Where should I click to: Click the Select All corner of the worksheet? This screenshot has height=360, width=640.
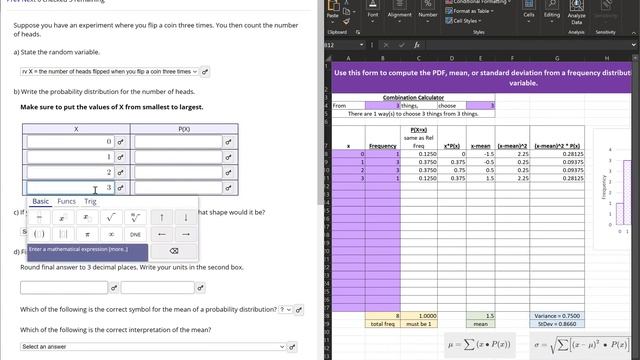pyautogui.click(x=328, y=58)
